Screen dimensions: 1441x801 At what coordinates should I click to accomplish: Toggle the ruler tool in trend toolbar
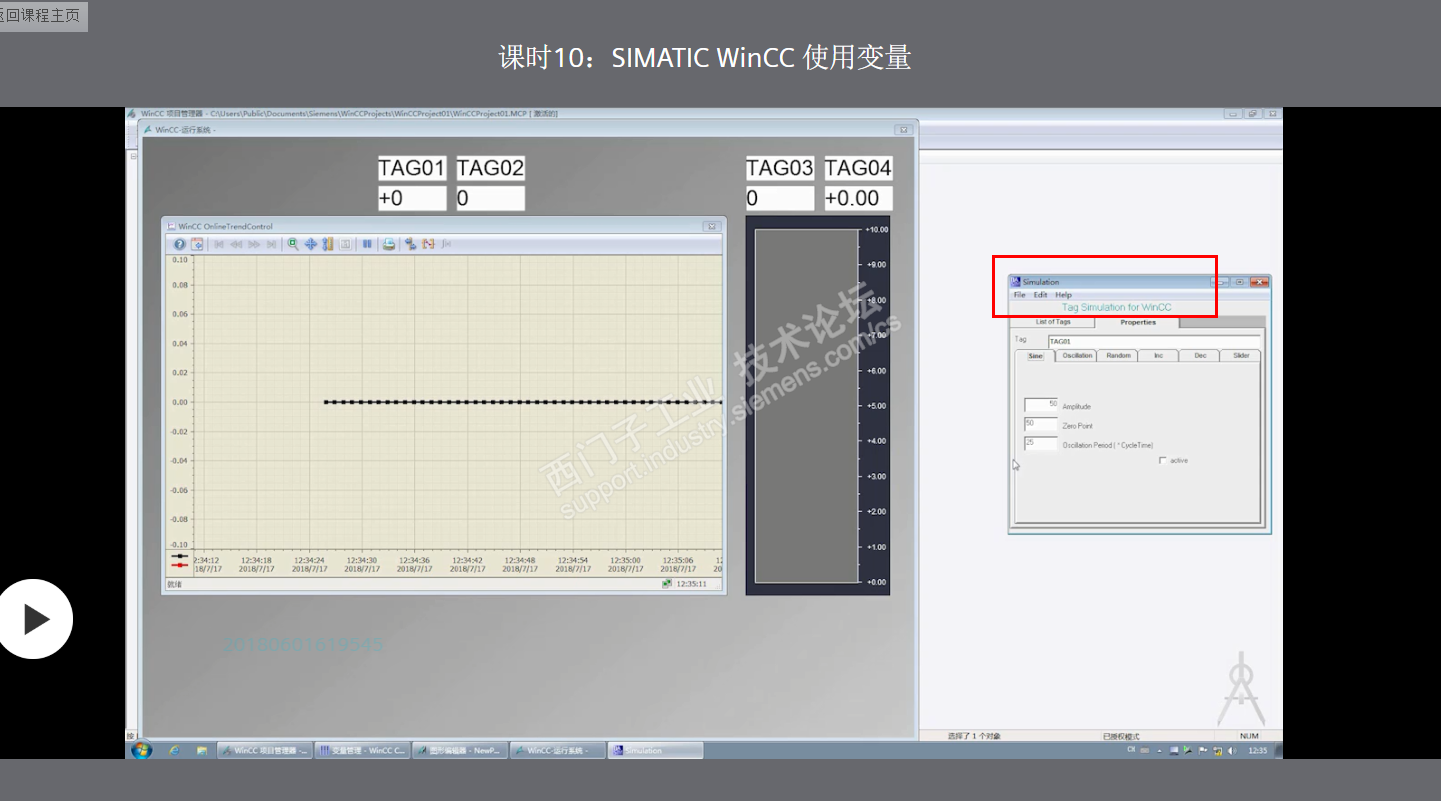tap(327, 244)
